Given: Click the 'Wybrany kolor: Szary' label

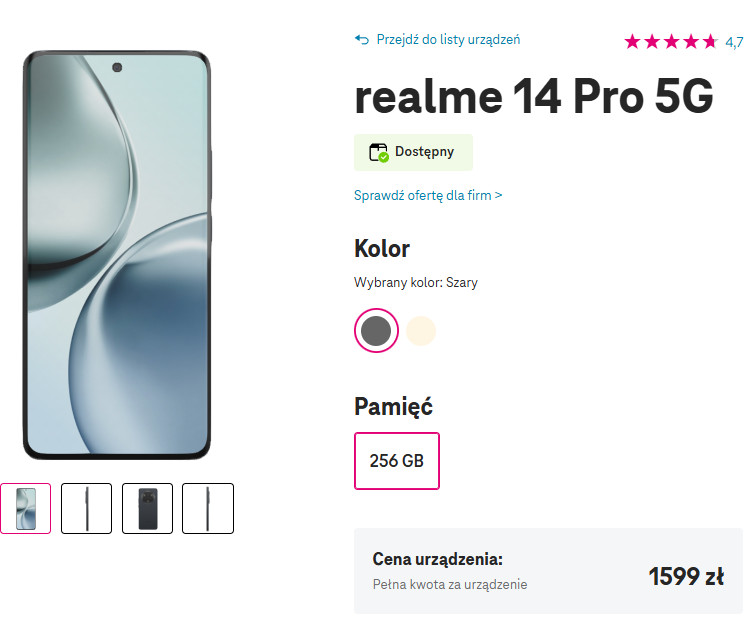Looking at the screenshot, I should click(416, 283).
